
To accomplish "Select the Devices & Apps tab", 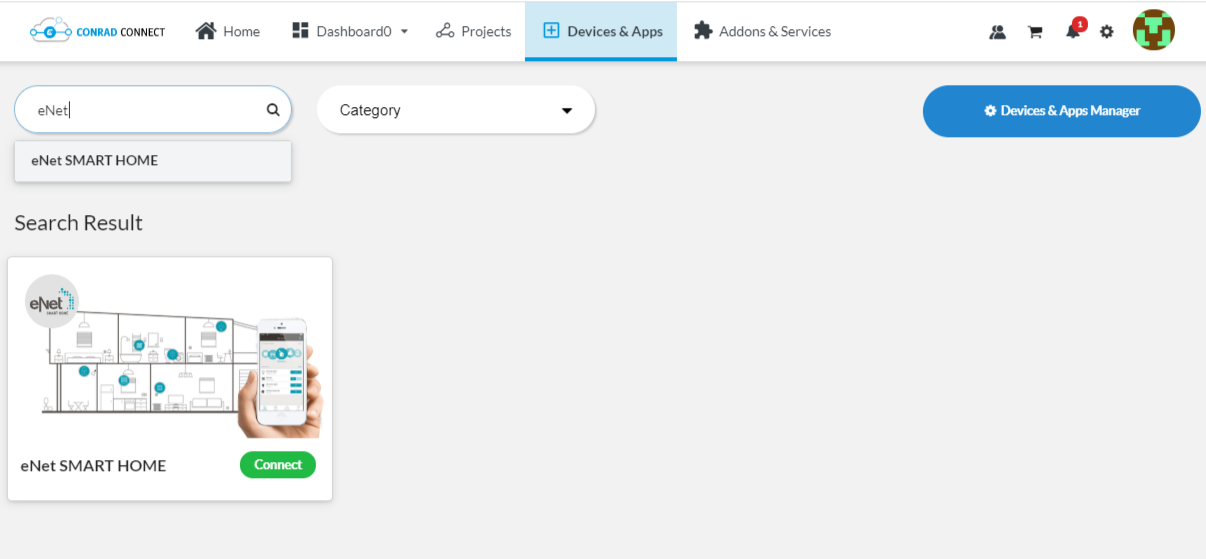I will coord(601,31).
